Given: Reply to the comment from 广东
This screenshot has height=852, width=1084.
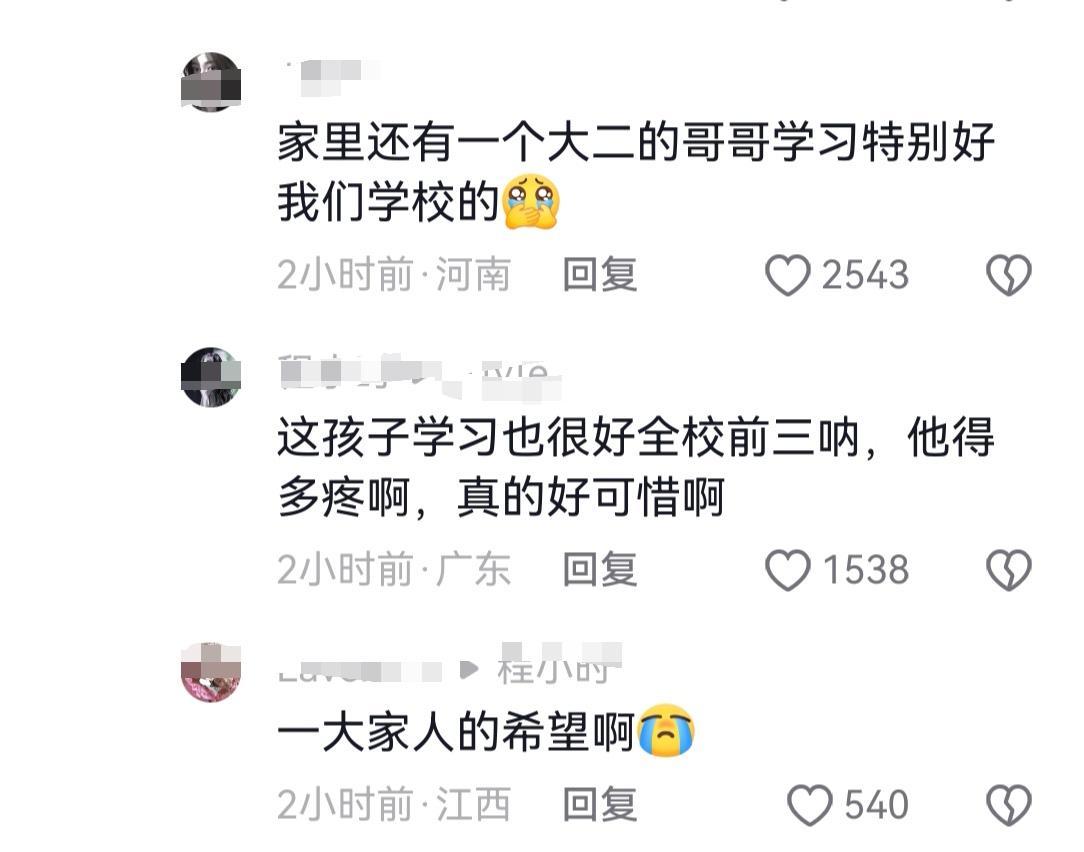Looking at the screenshot, I should coord(599,570).
